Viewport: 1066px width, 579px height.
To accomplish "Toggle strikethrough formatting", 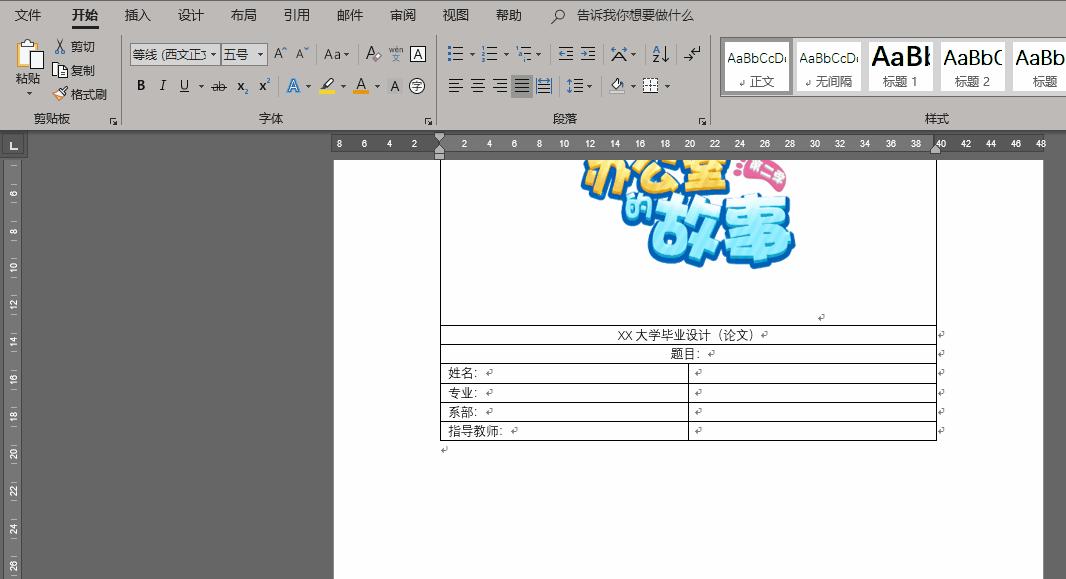I will click(x=219, y=86).
